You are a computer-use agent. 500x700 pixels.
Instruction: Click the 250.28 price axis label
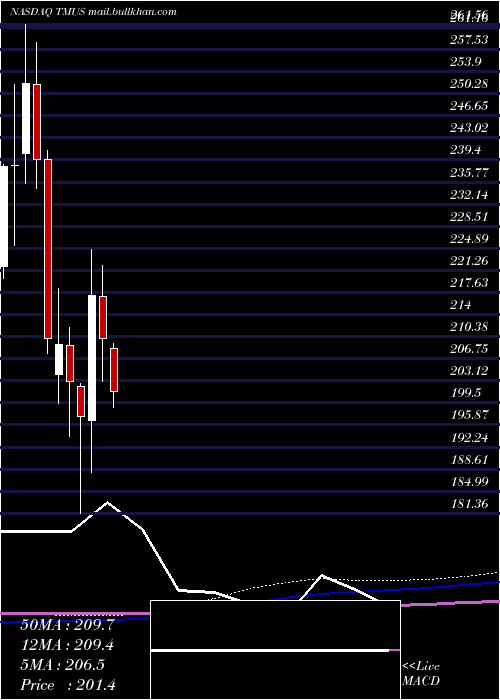pyautogui.click(x=469, y=84)
